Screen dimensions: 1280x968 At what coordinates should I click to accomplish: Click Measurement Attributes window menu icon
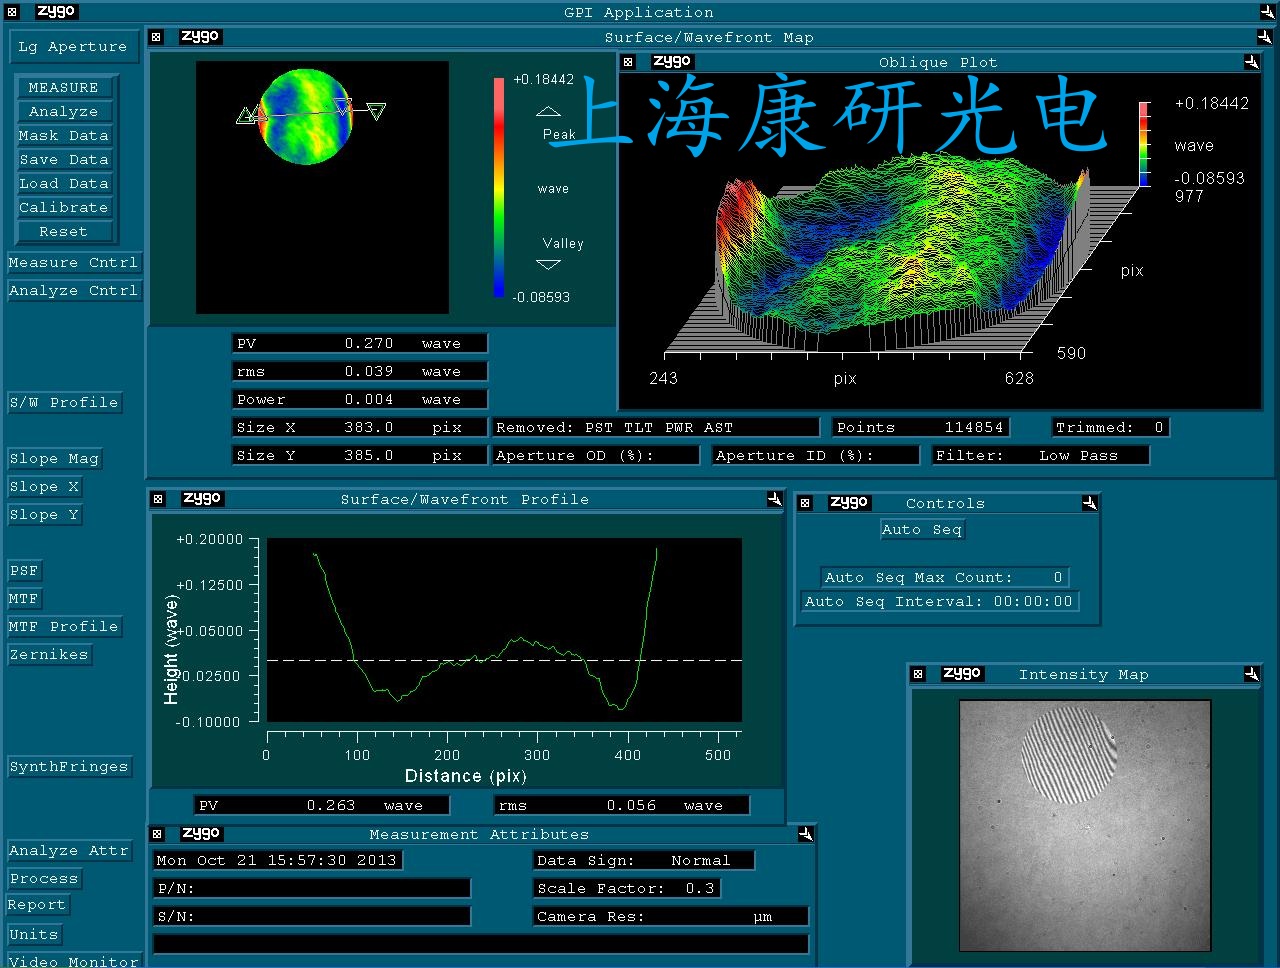click(157, 834)
